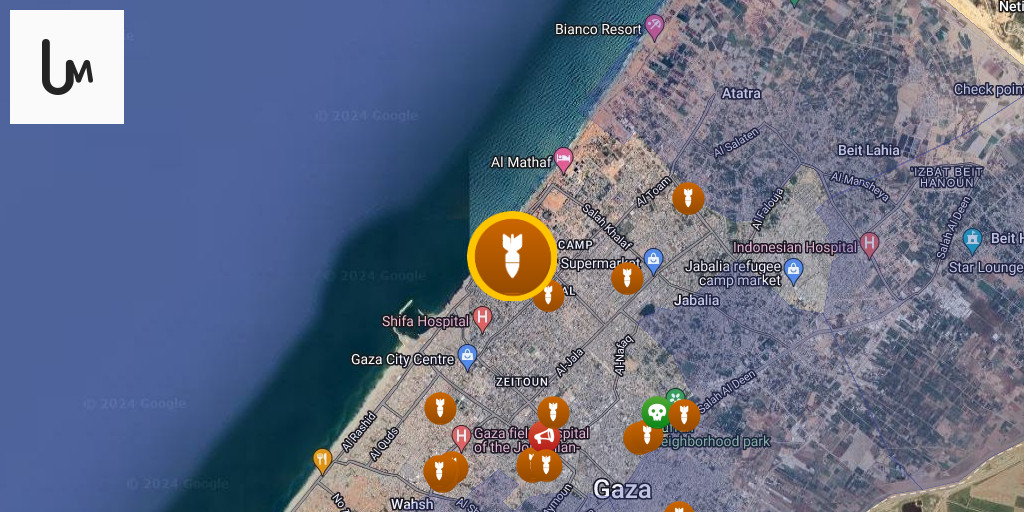Viewport: 1024px width, 512px height.
Task: Select the orange restaurant pin on coast
Action: 322,461
